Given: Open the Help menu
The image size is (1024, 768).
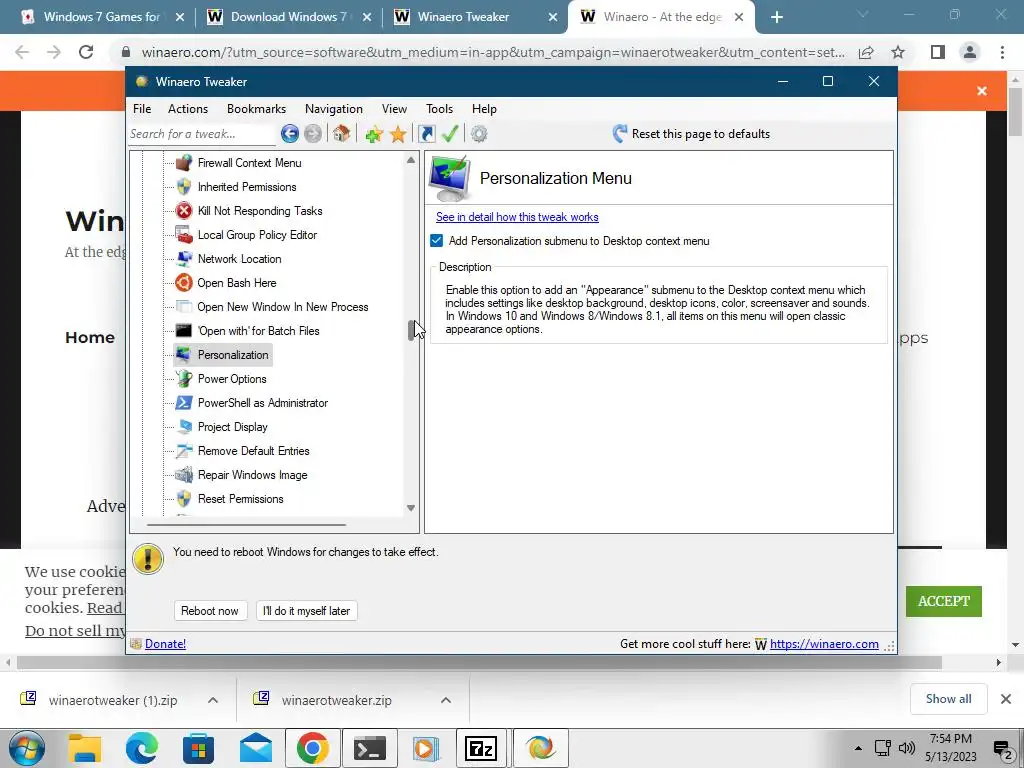Looking at the screenshot, I should pos(485,109).
